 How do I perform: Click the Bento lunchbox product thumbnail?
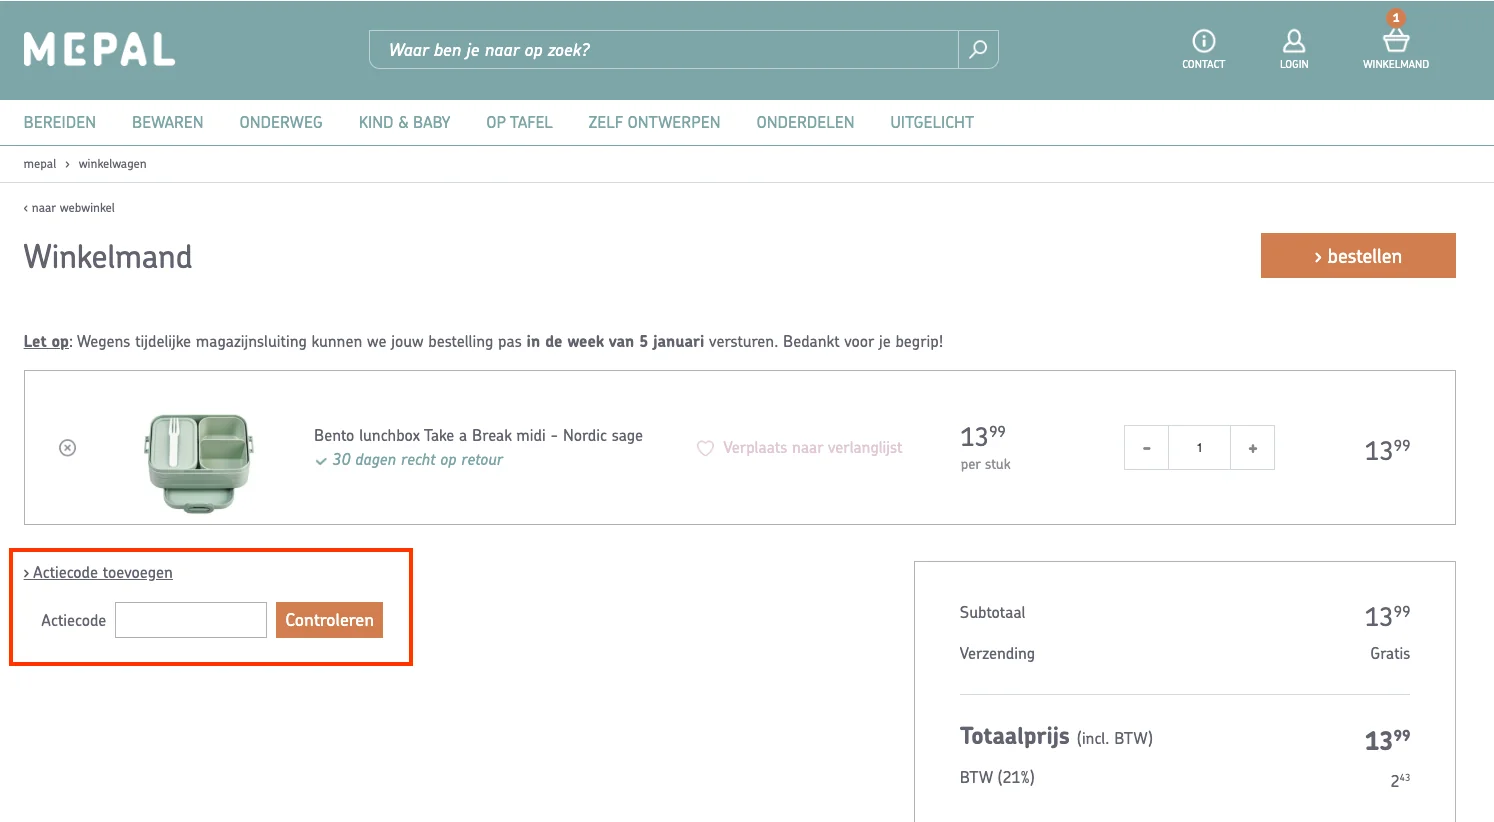click(200, 460)
